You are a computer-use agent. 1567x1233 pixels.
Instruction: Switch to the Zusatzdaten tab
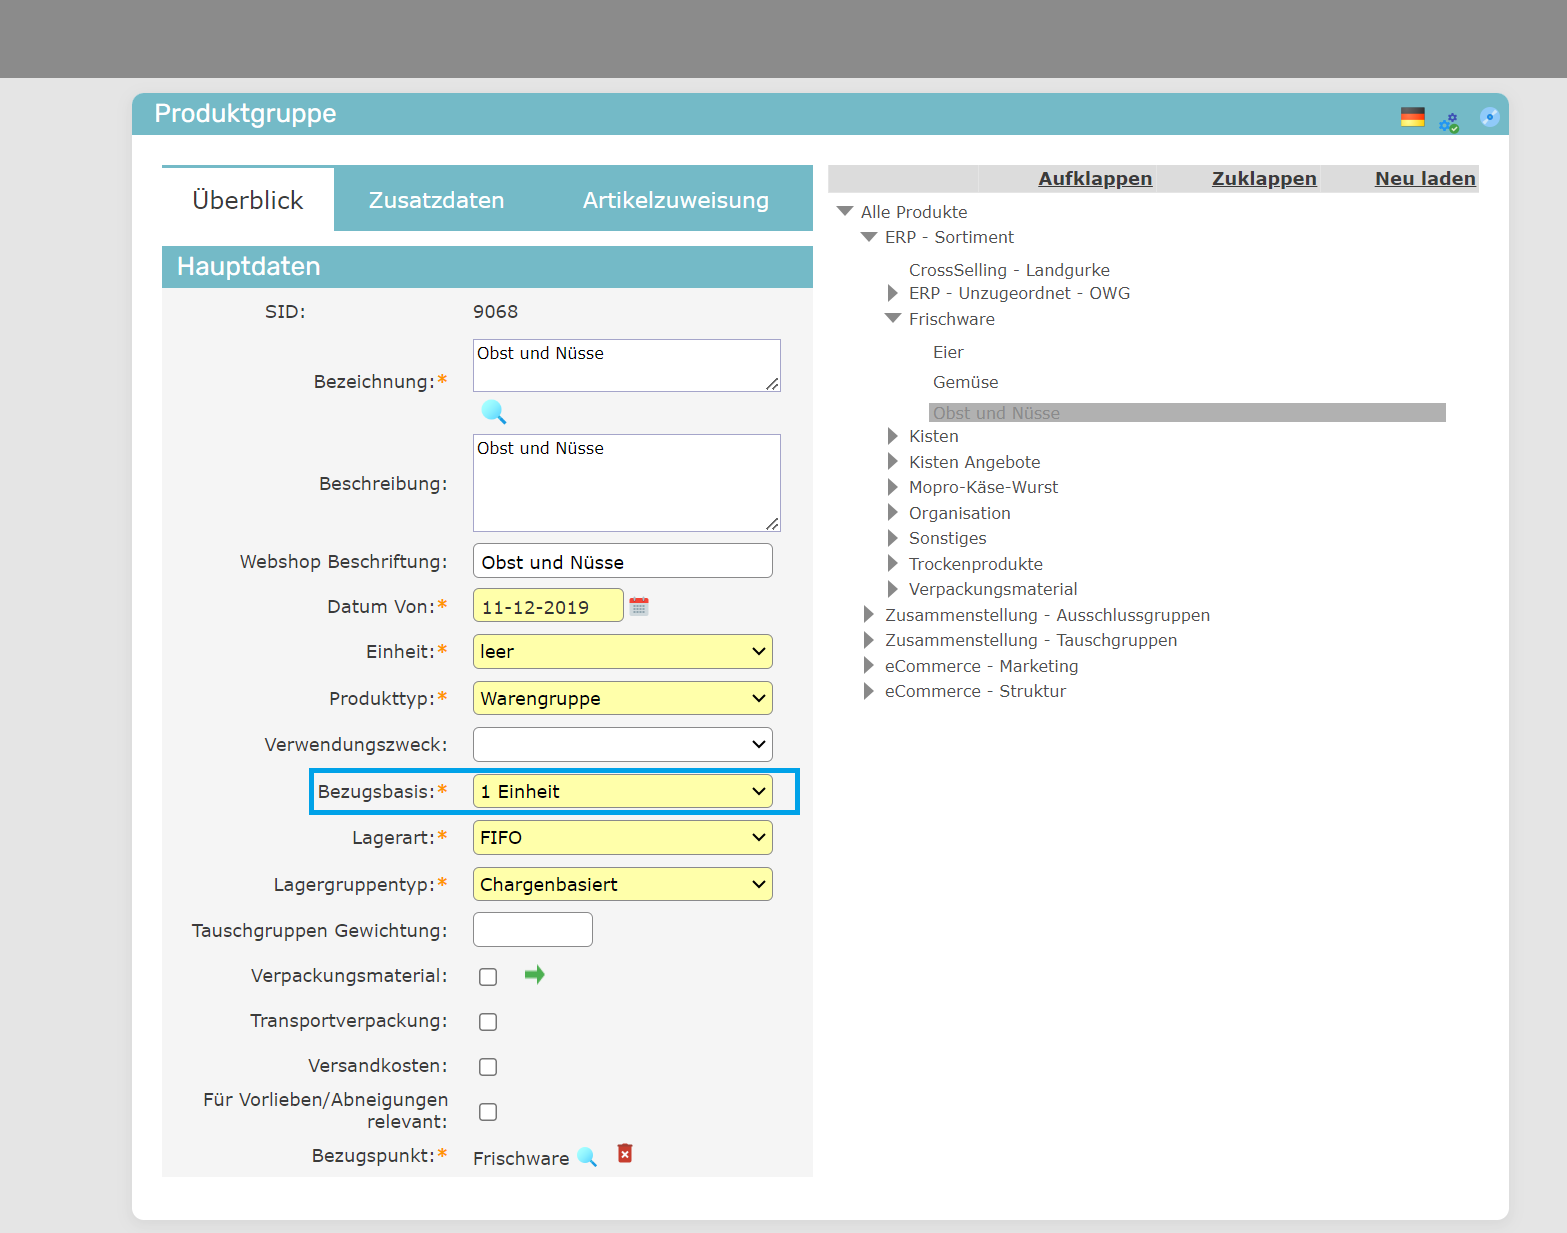[436, 200]
